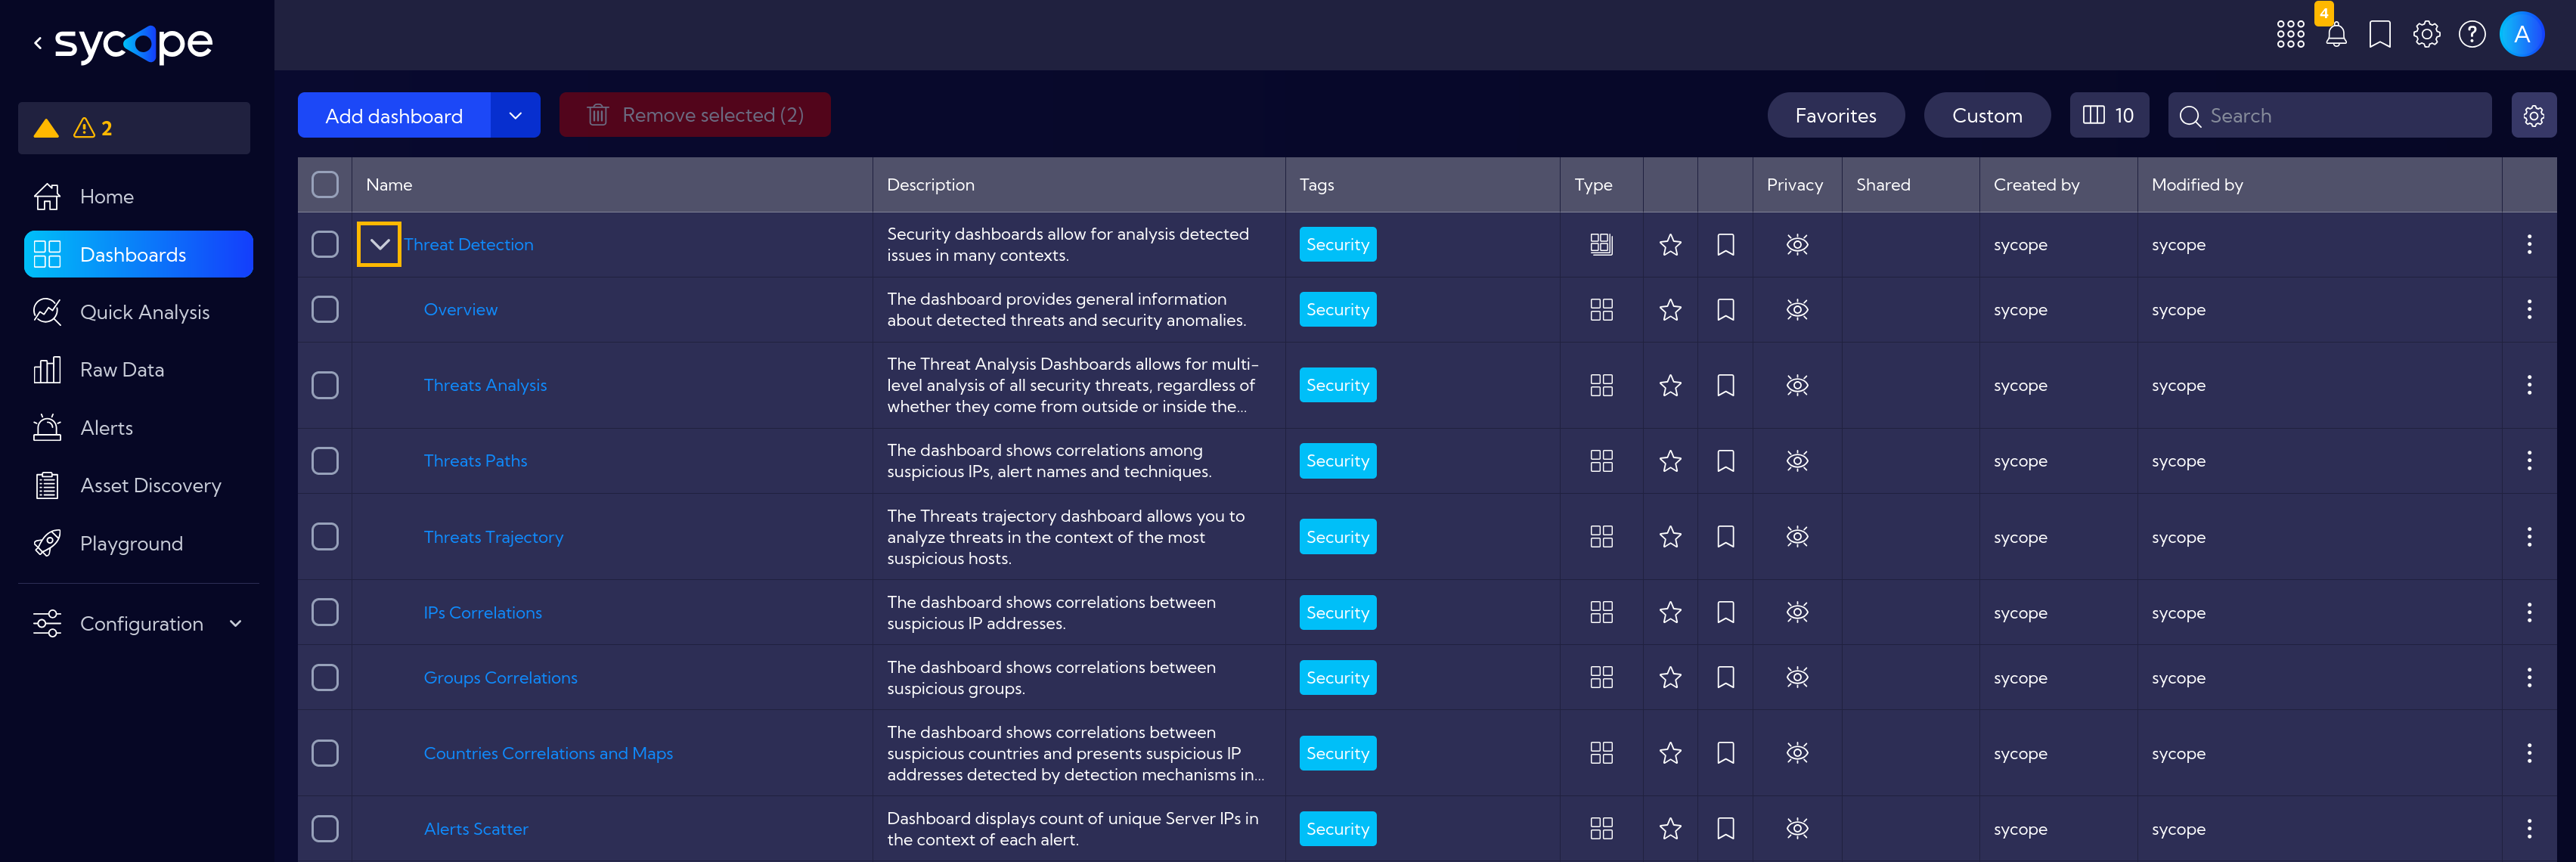Go to Home in the sidebar
This screenshot has width=2576, height=862.
coord(139,197)
